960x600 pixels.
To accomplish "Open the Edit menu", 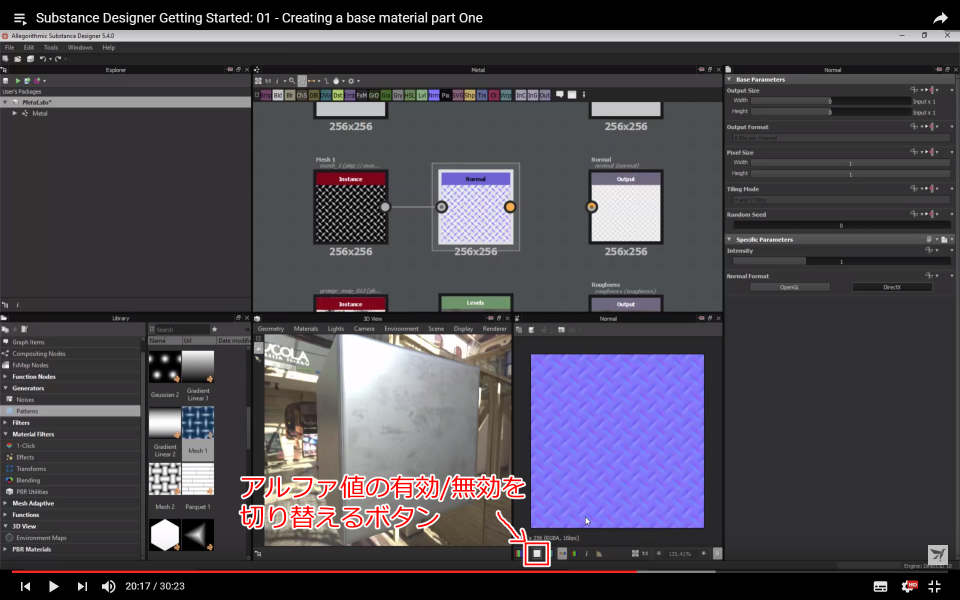I will 29,47.
